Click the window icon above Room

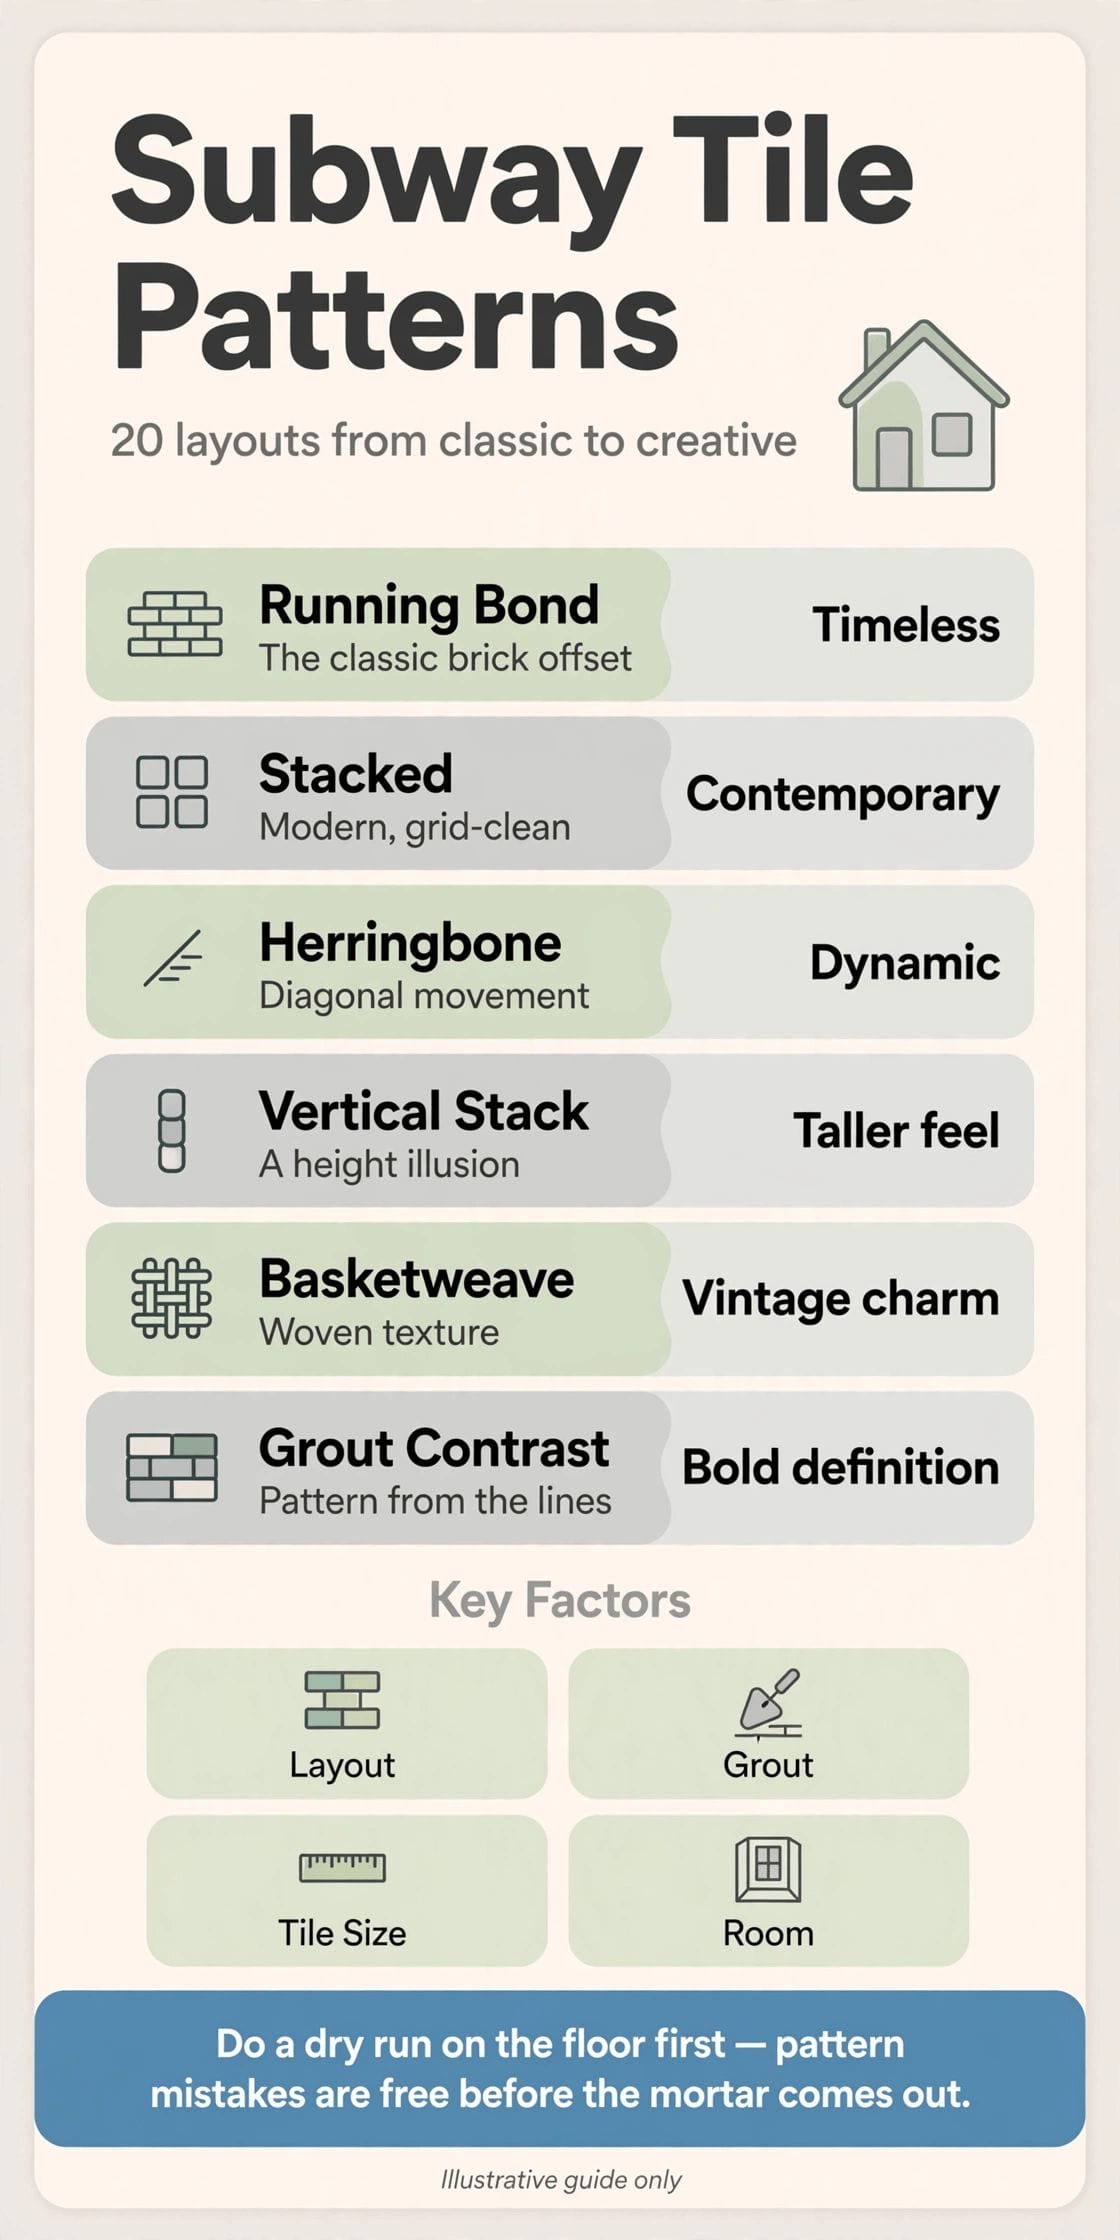tap(768, 1868)
